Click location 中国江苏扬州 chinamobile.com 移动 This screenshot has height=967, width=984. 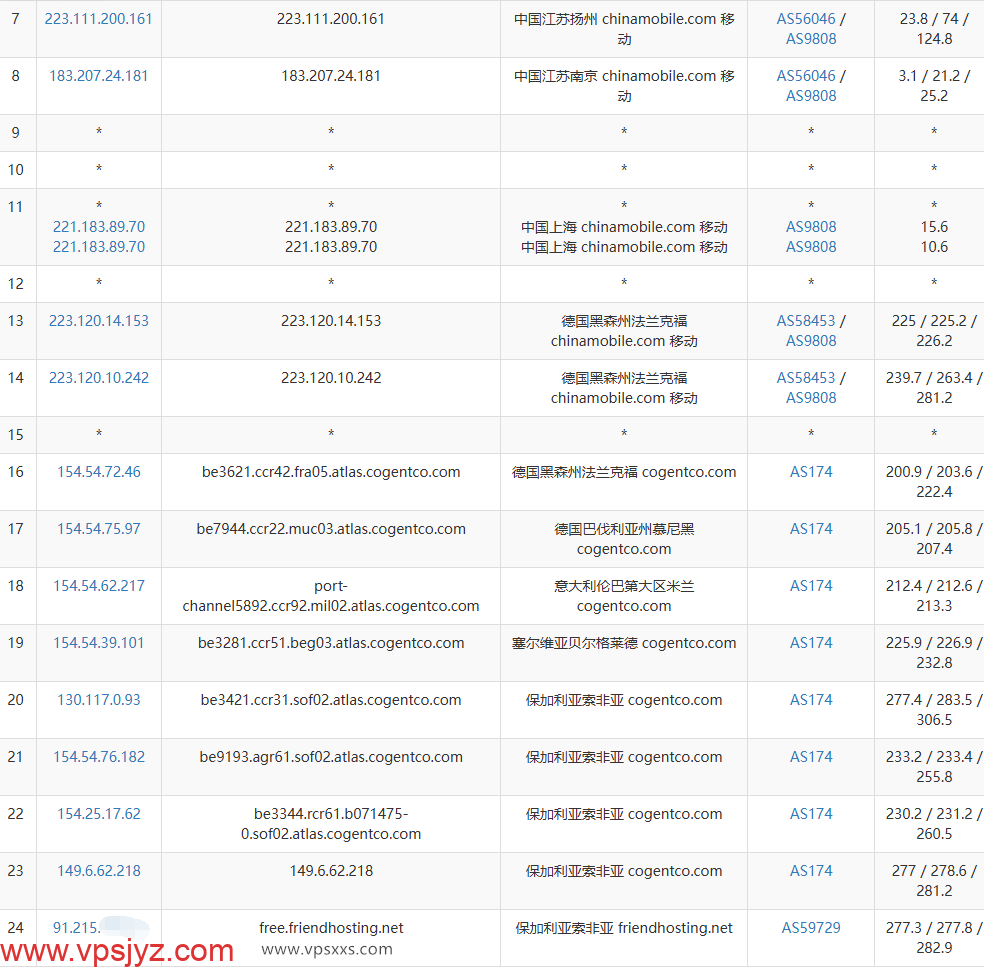point(624,29)
